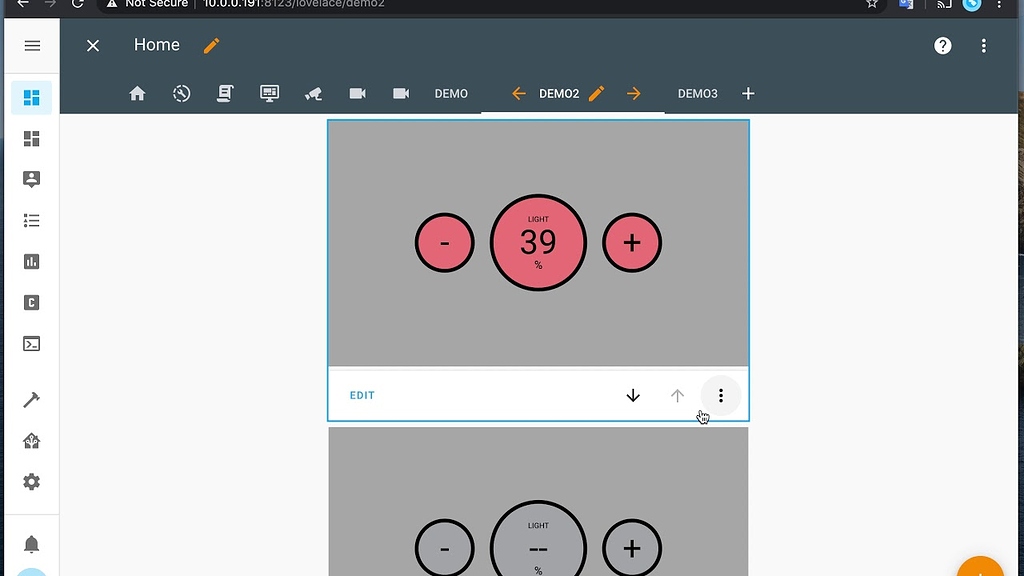
Task: Open Developer Tools hammer icon in sidebar
Action: tap(30, 399)
